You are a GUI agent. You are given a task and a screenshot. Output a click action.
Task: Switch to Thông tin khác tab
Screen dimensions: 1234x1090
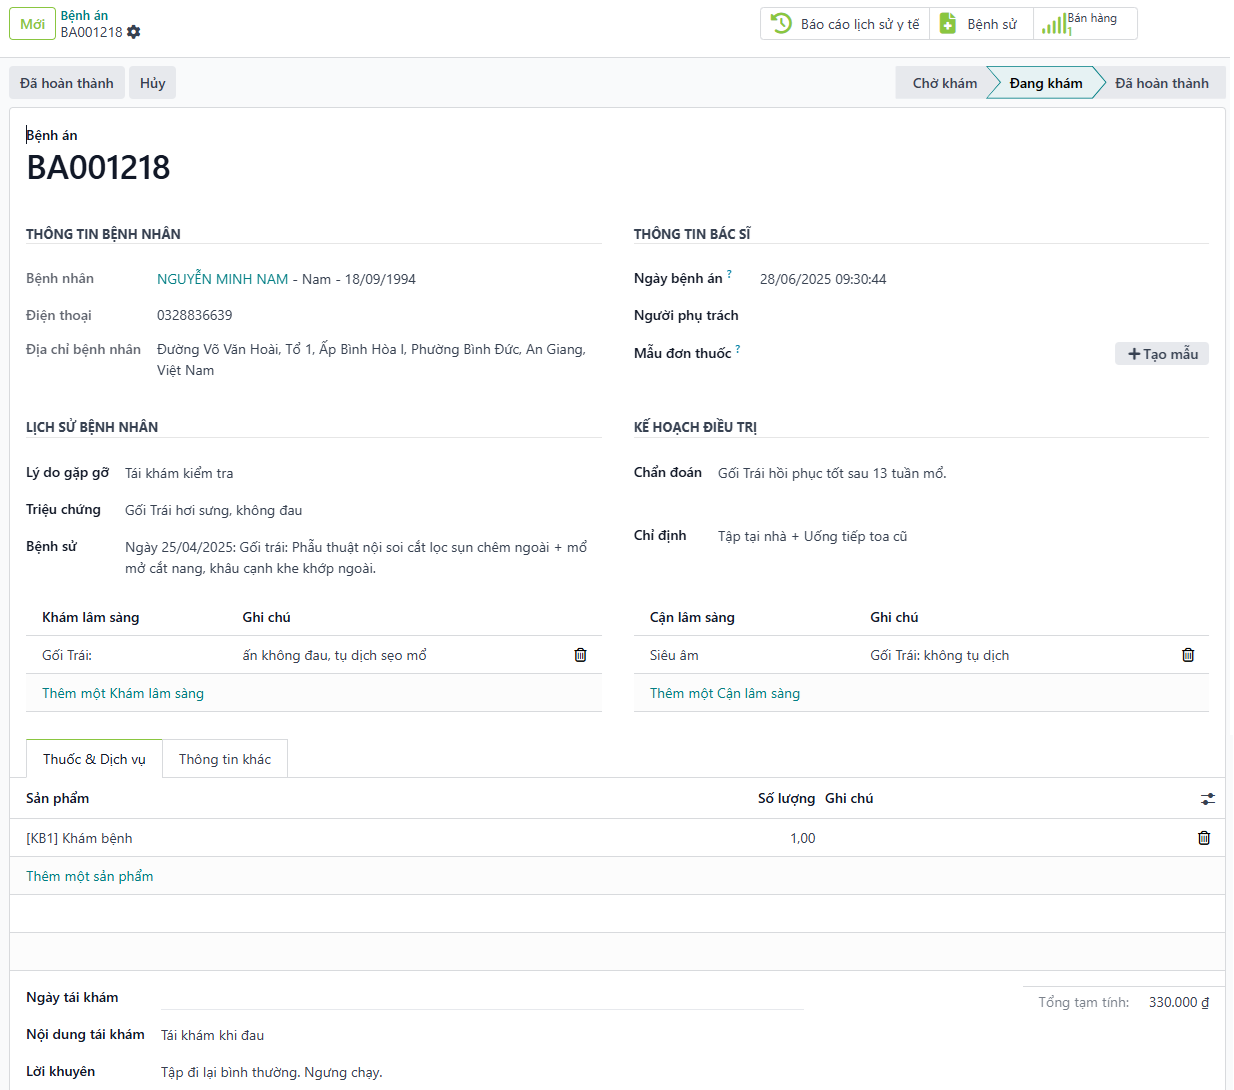point(225,759)
